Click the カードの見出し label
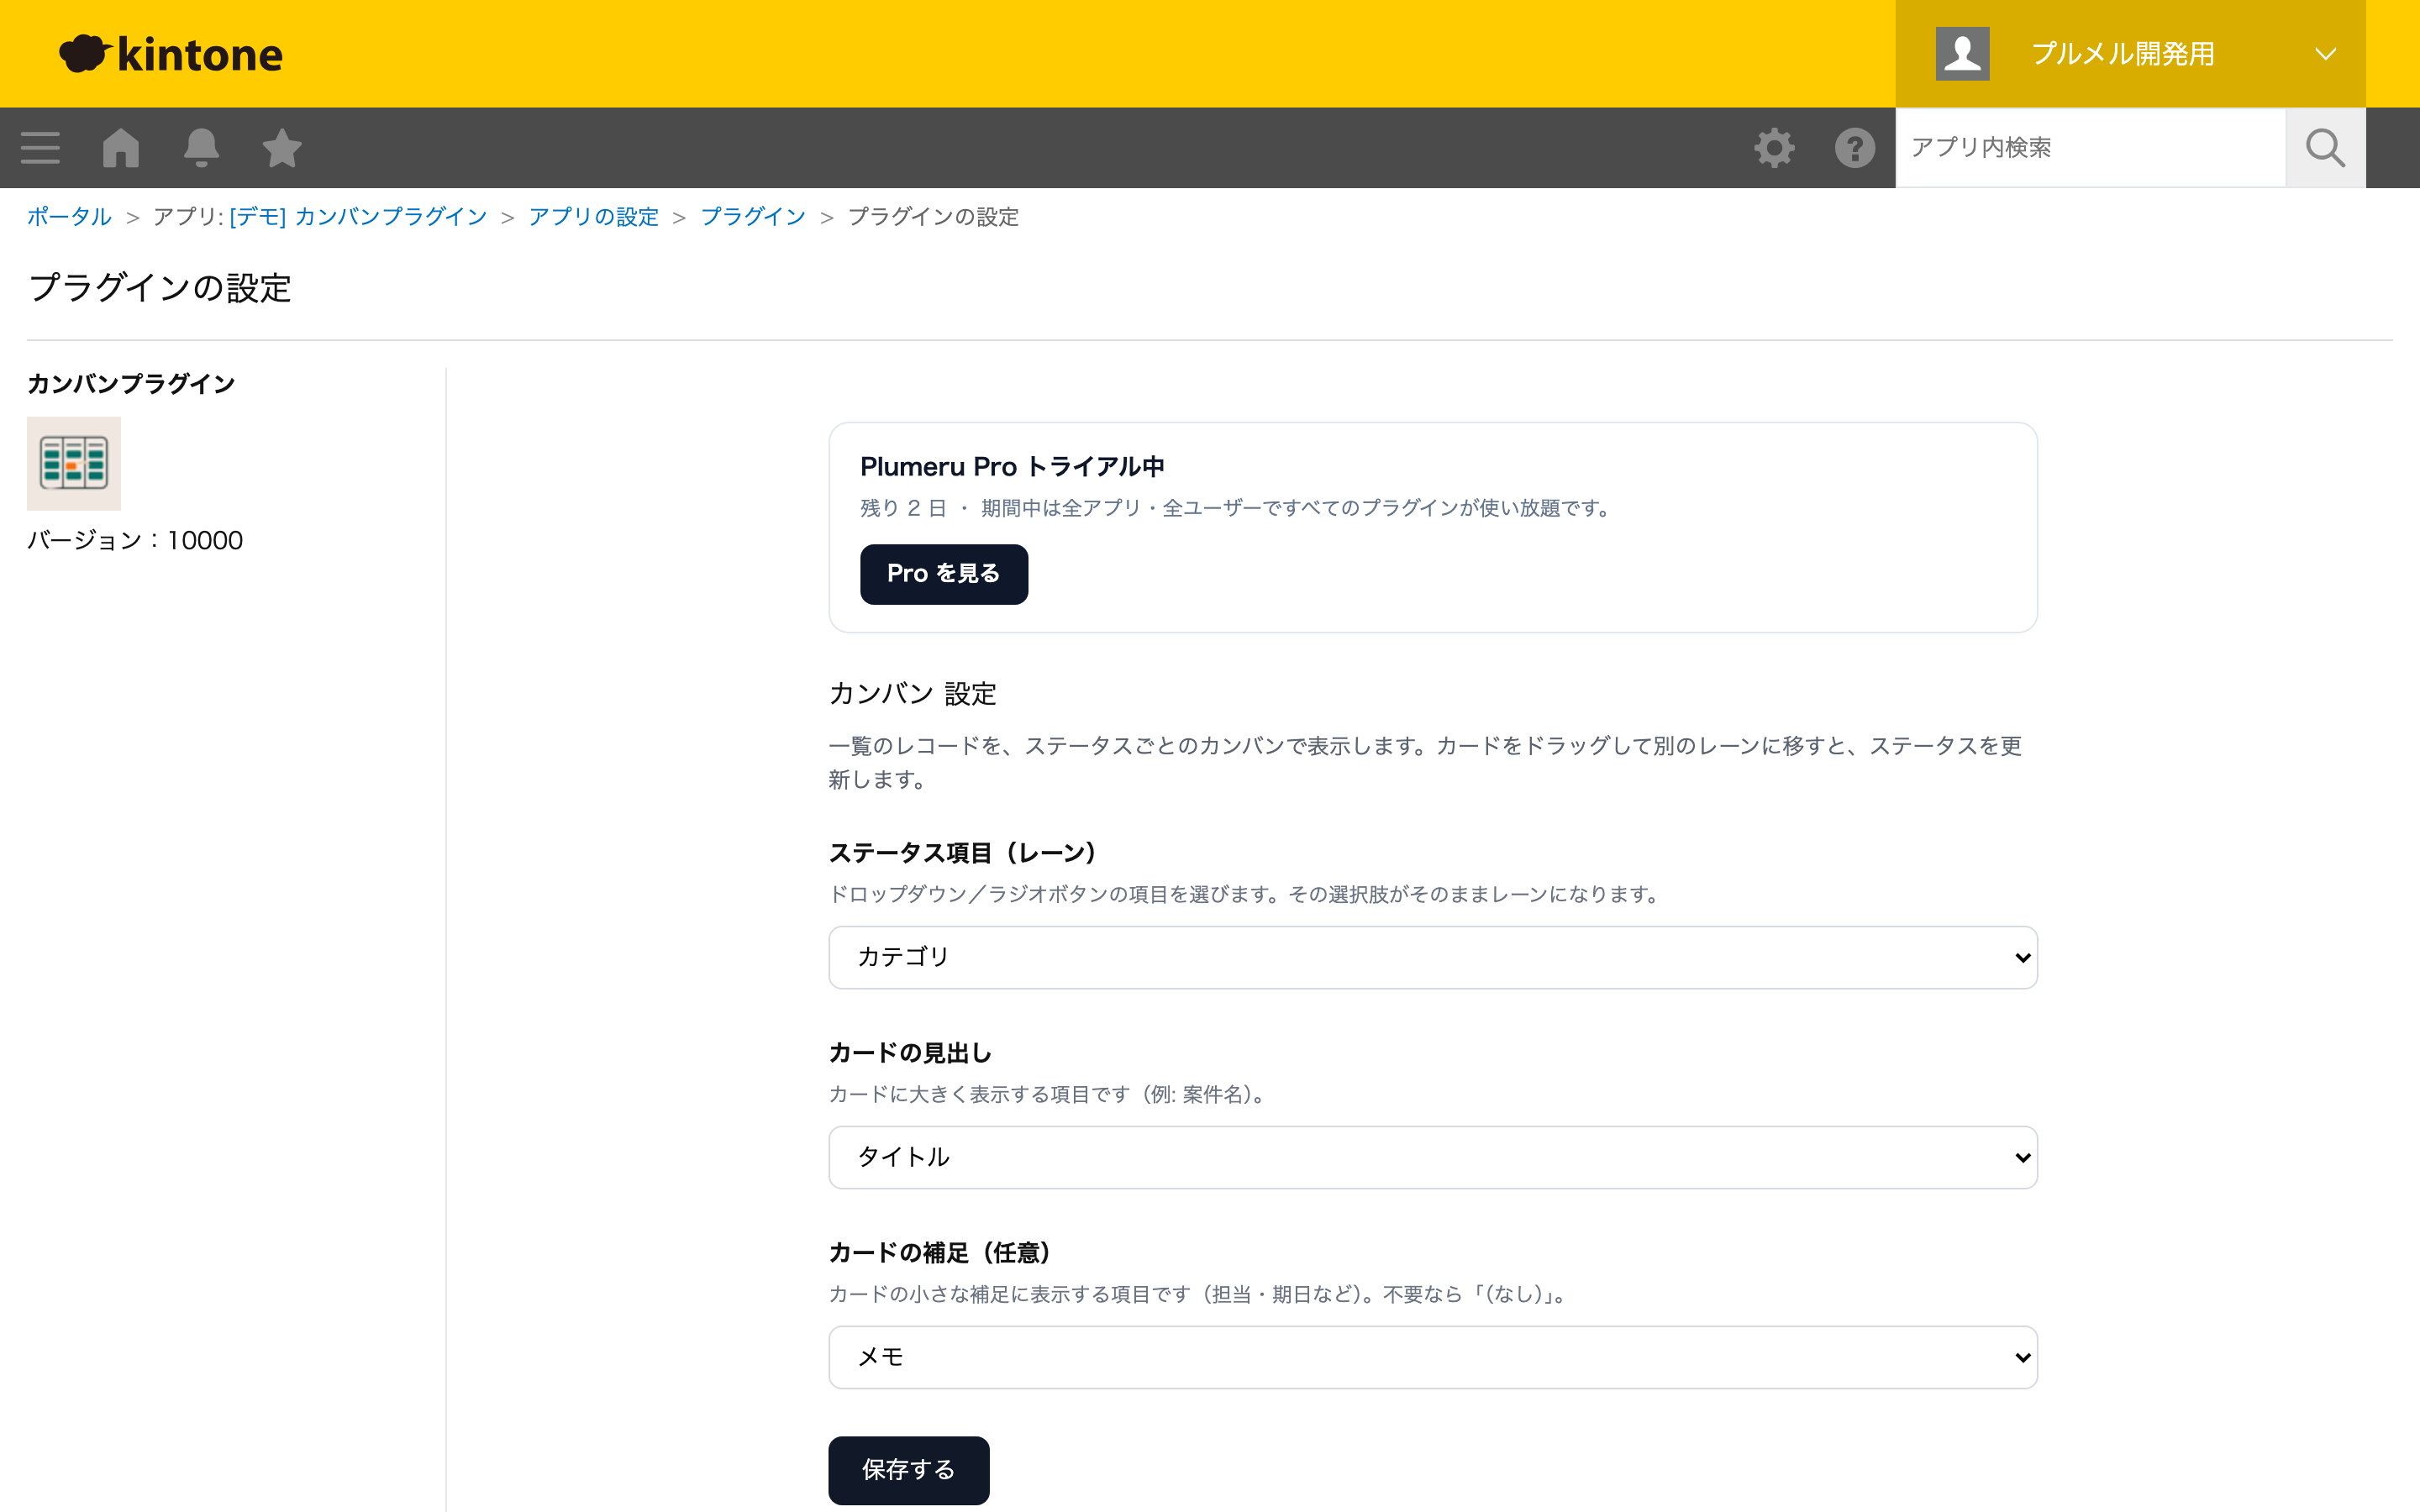Screen dimensions: 2420x1512 pyautogui.click(x=910, y=1053)
